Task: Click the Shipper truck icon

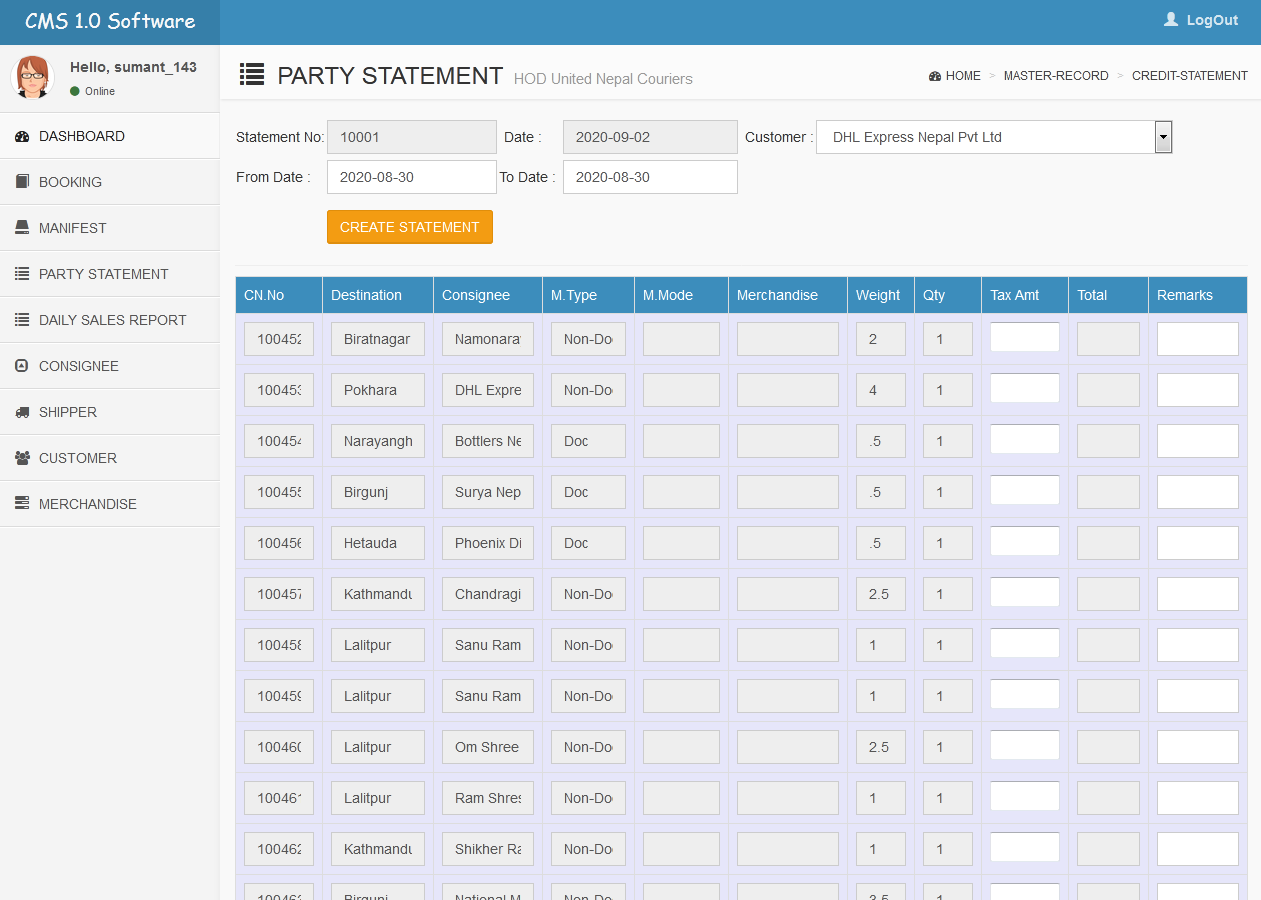Action: tap(22, 412)
